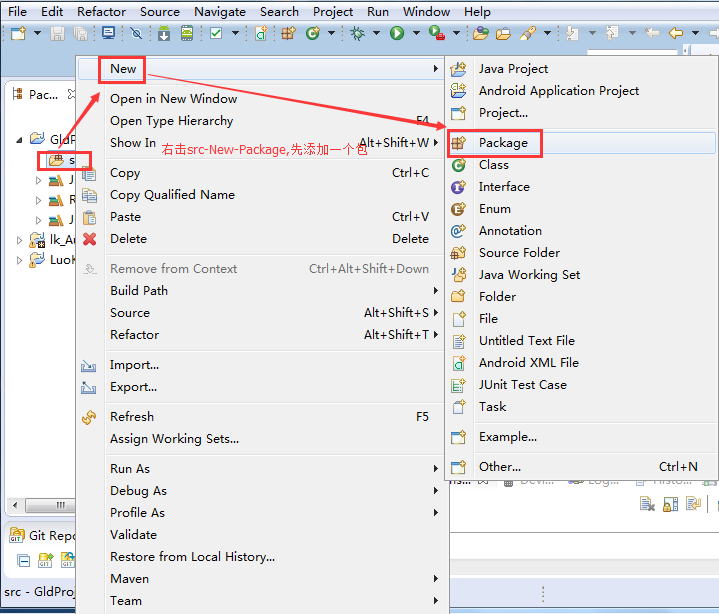
Task: Select Android XML File in submenu
Action: pyautogui.click(x=529, y=363)
